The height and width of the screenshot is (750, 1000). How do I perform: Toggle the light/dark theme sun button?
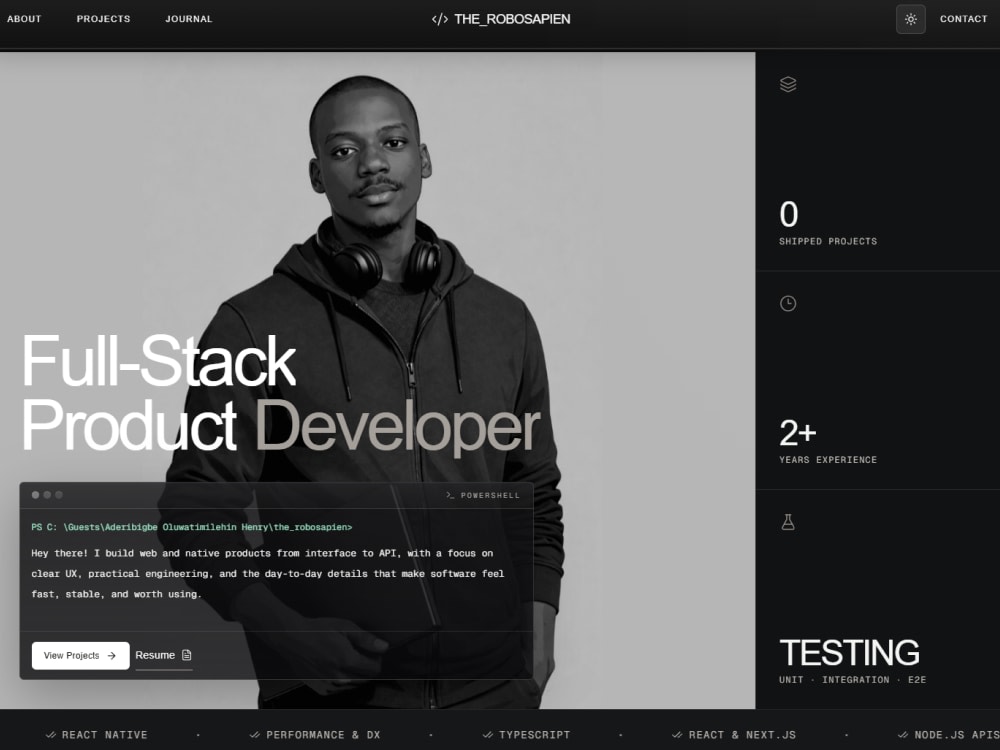(x=910, y=19)
